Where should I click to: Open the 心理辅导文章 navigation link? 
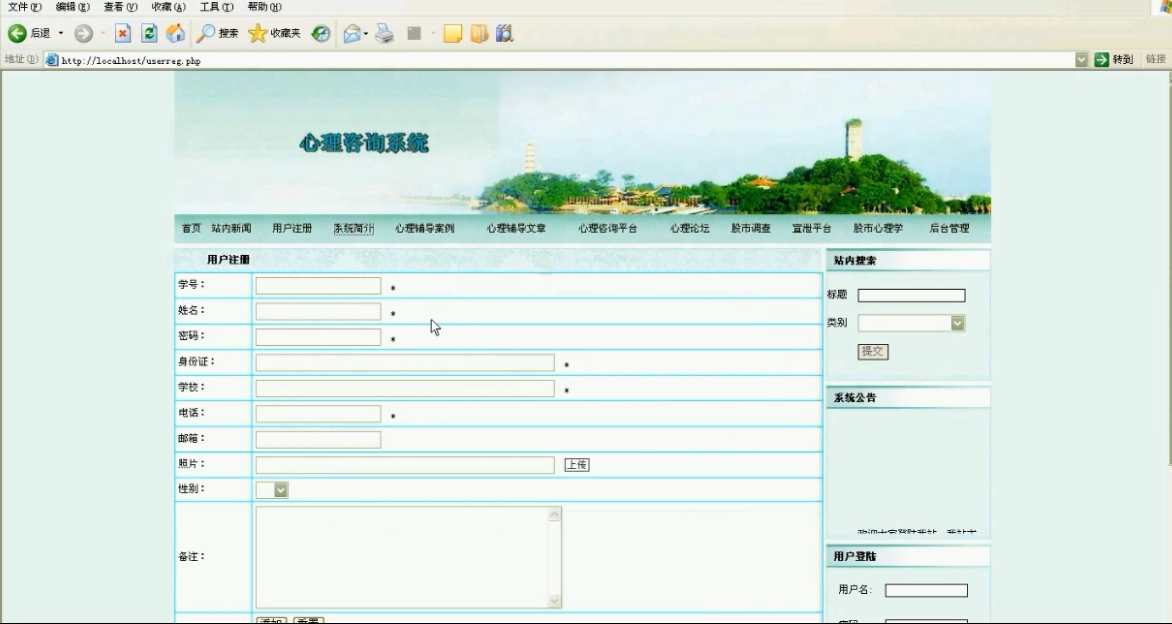(516, 228)
